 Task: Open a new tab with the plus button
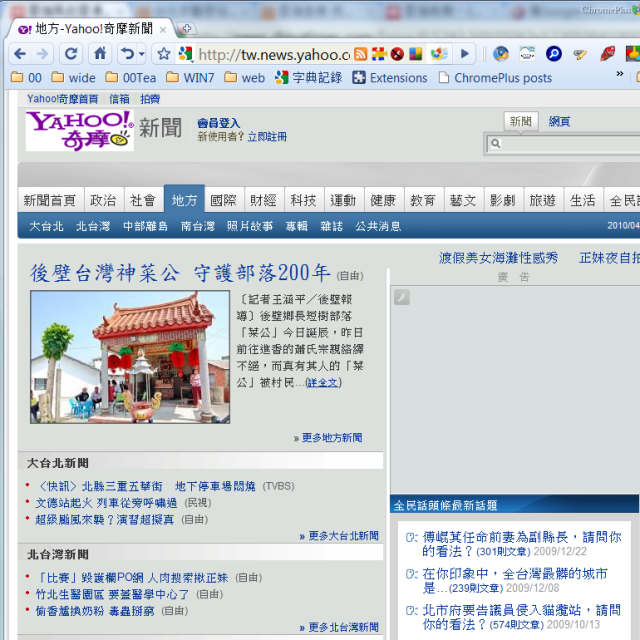[x=187, y=29]
